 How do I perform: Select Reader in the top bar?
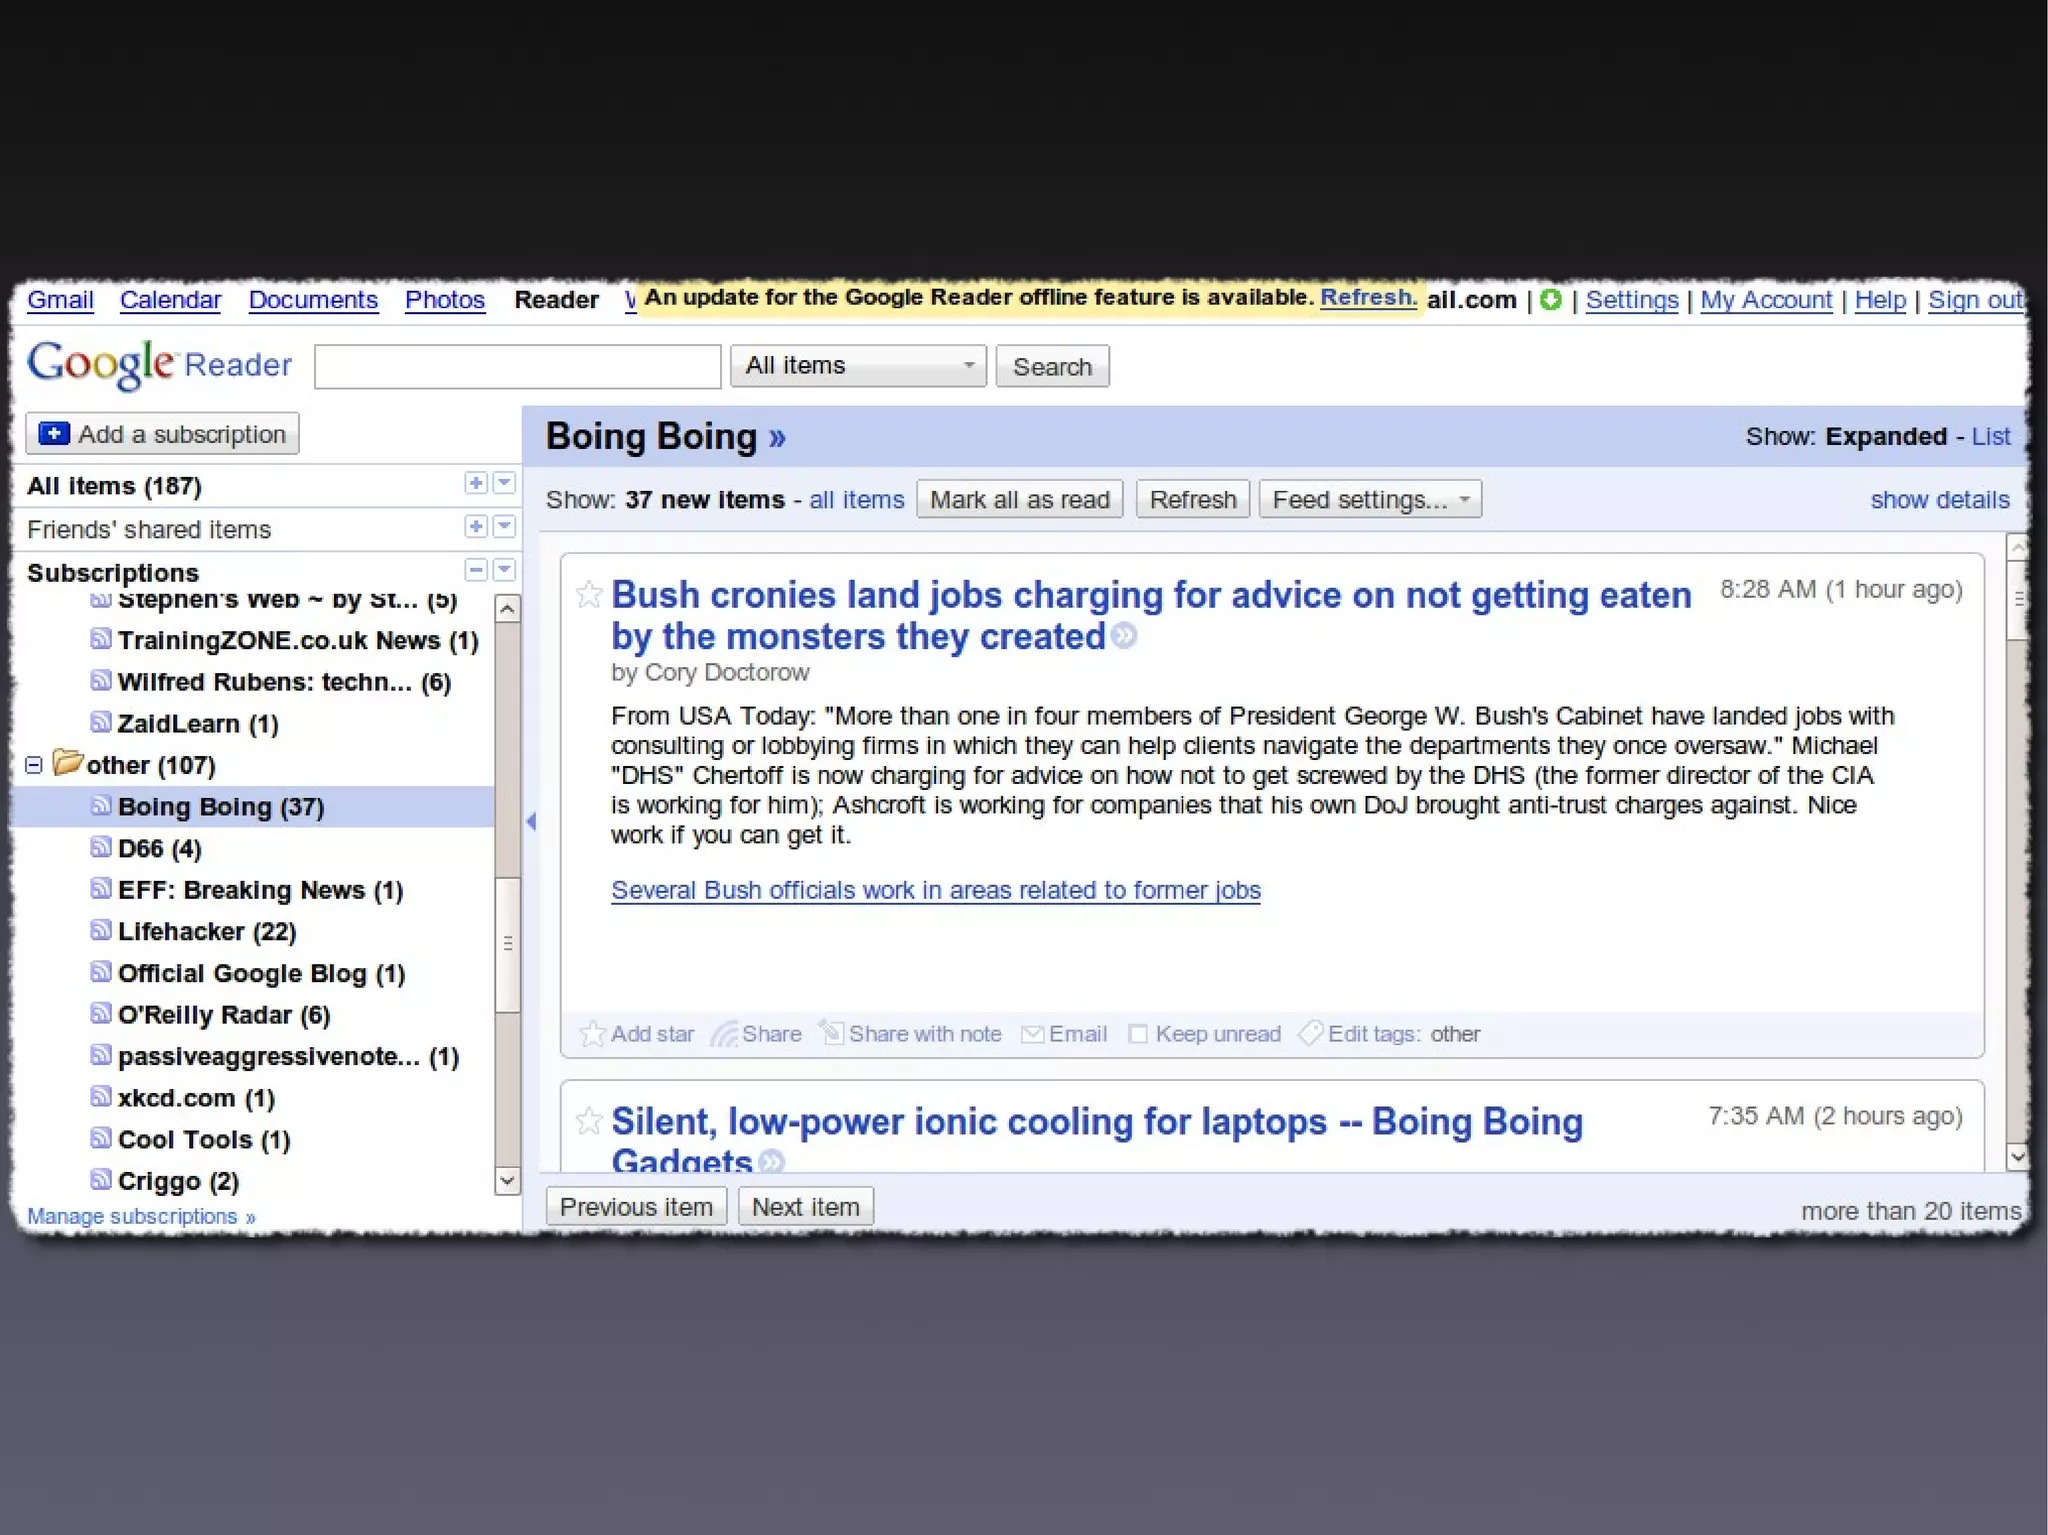556,300
